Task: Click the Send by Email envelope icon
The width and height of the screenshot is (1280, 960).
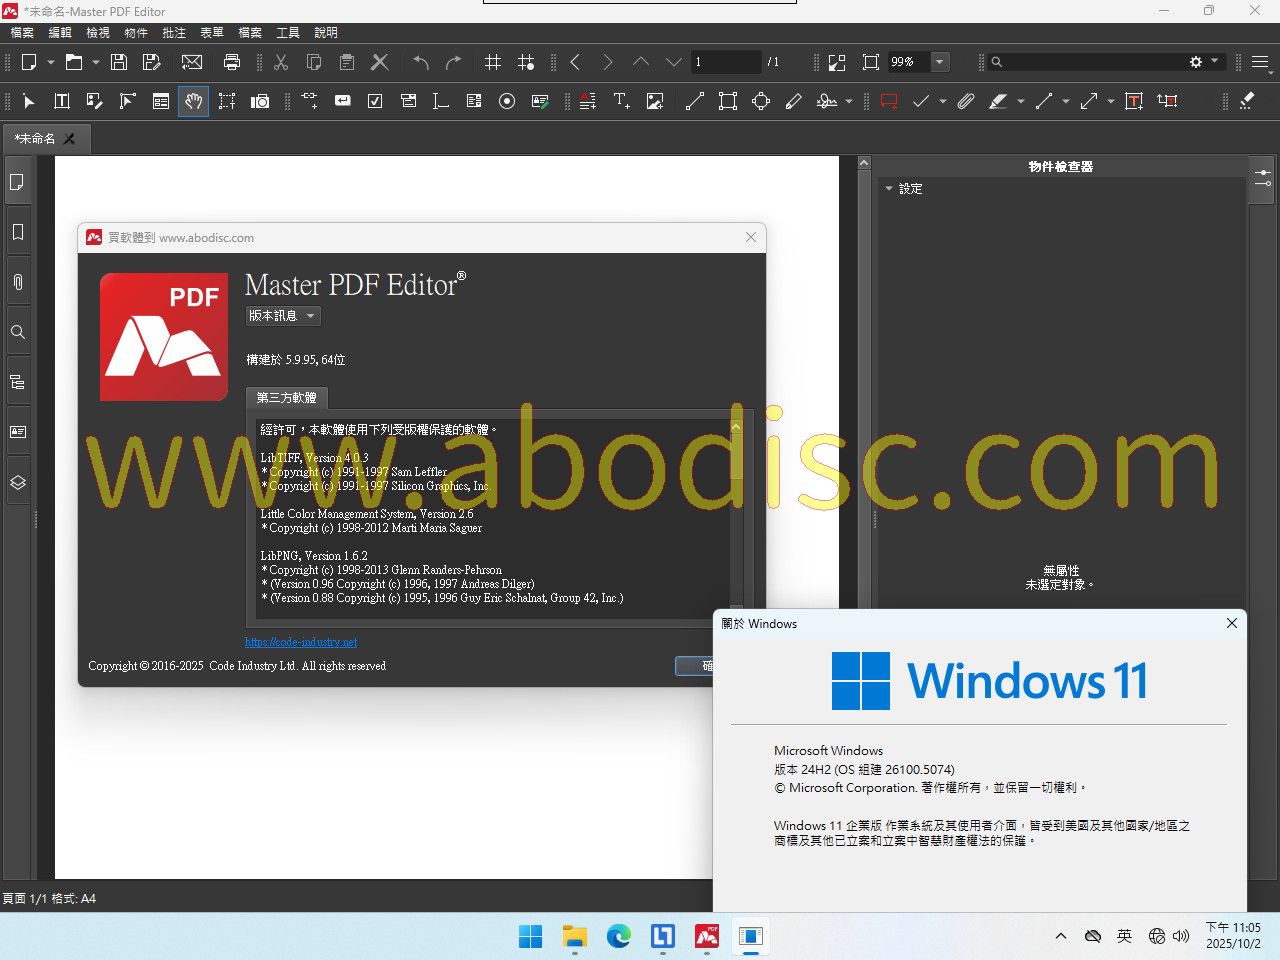Action: click(192, 62)
